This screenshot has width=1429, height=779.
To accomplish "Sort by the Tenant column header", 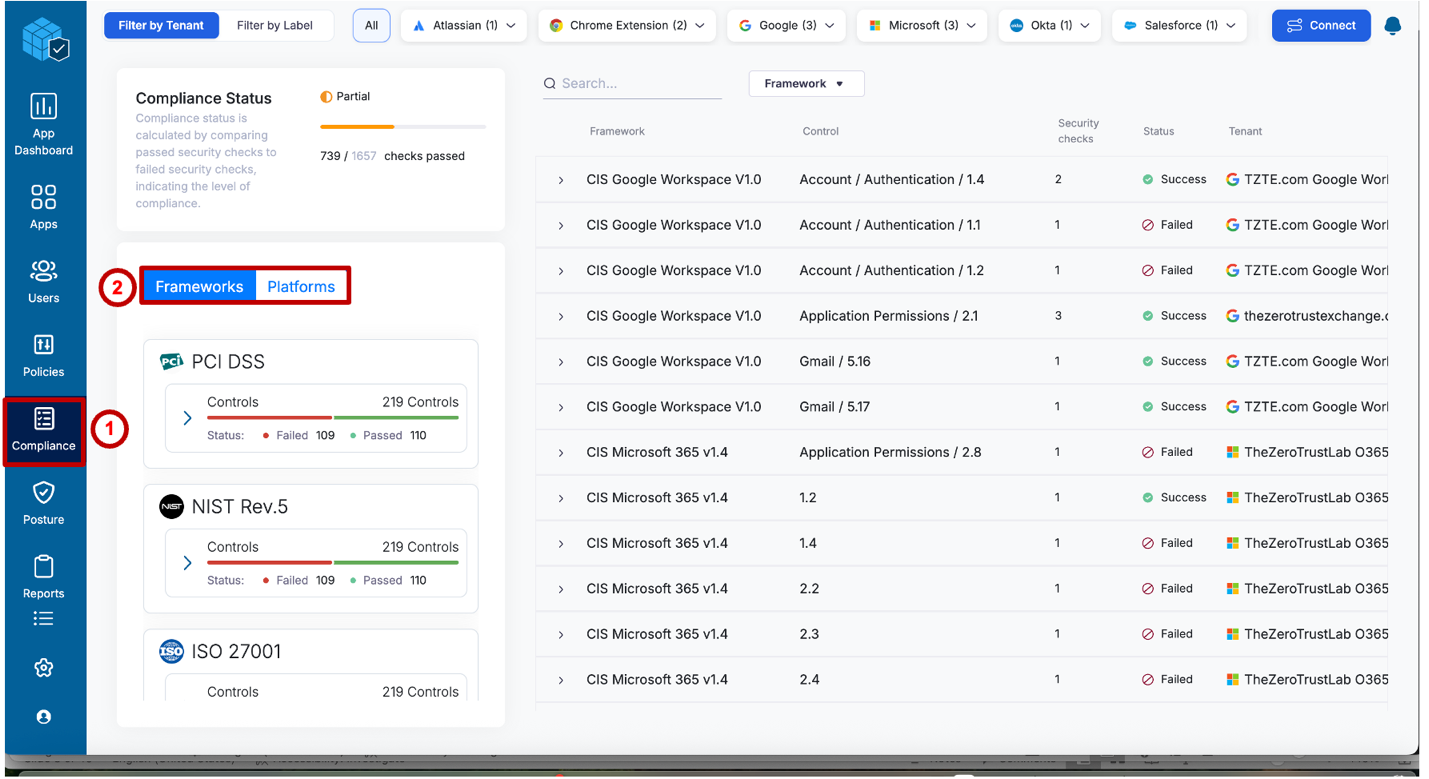I will tap(1245, 131).
